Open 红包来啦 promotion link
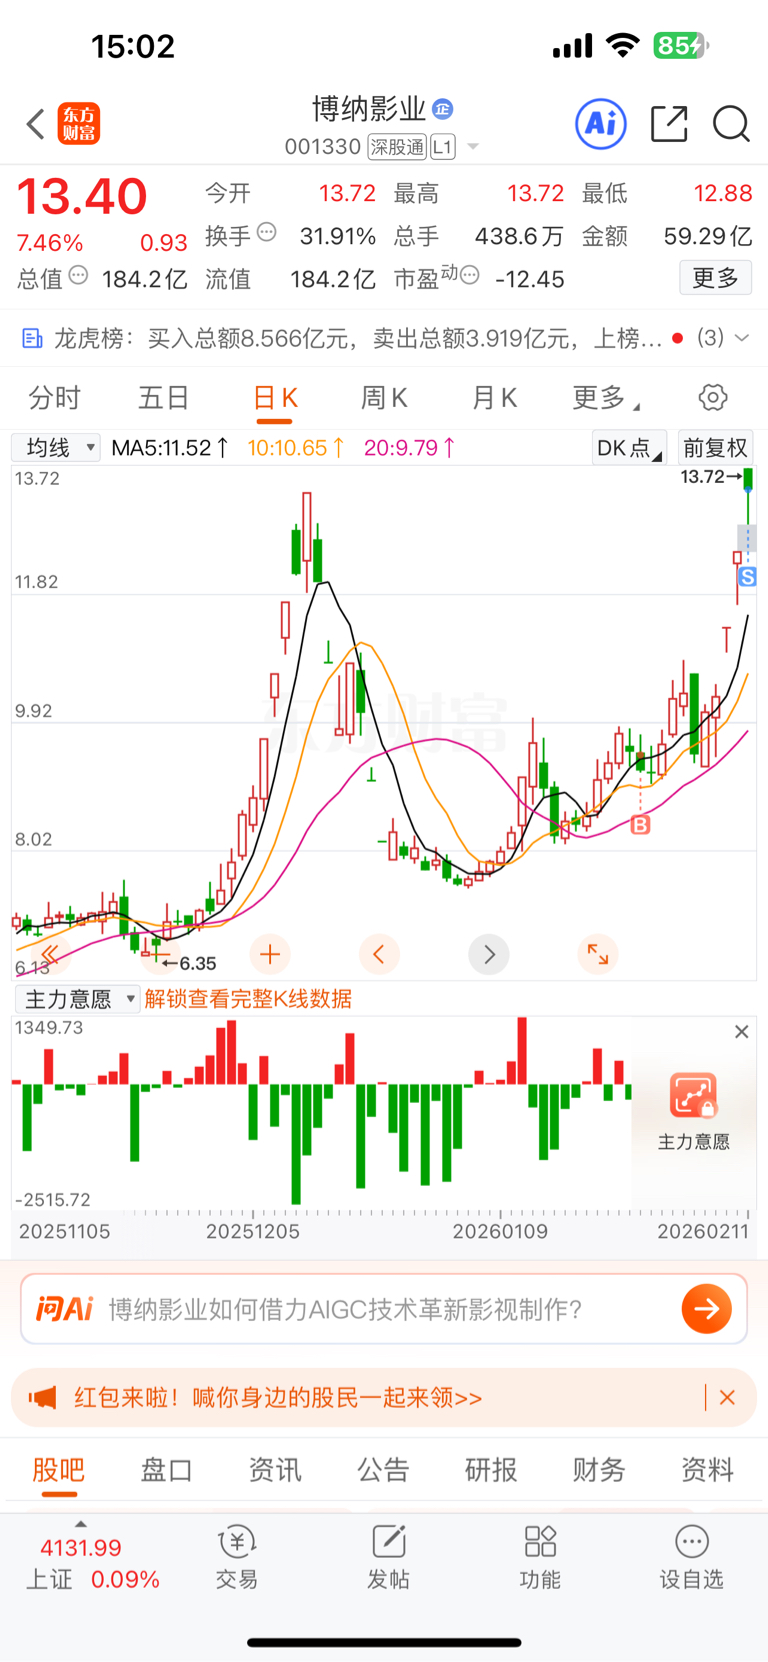The height and width of the screenshot is (1662, 768). pyautogui.click(x=278, y=1397)
